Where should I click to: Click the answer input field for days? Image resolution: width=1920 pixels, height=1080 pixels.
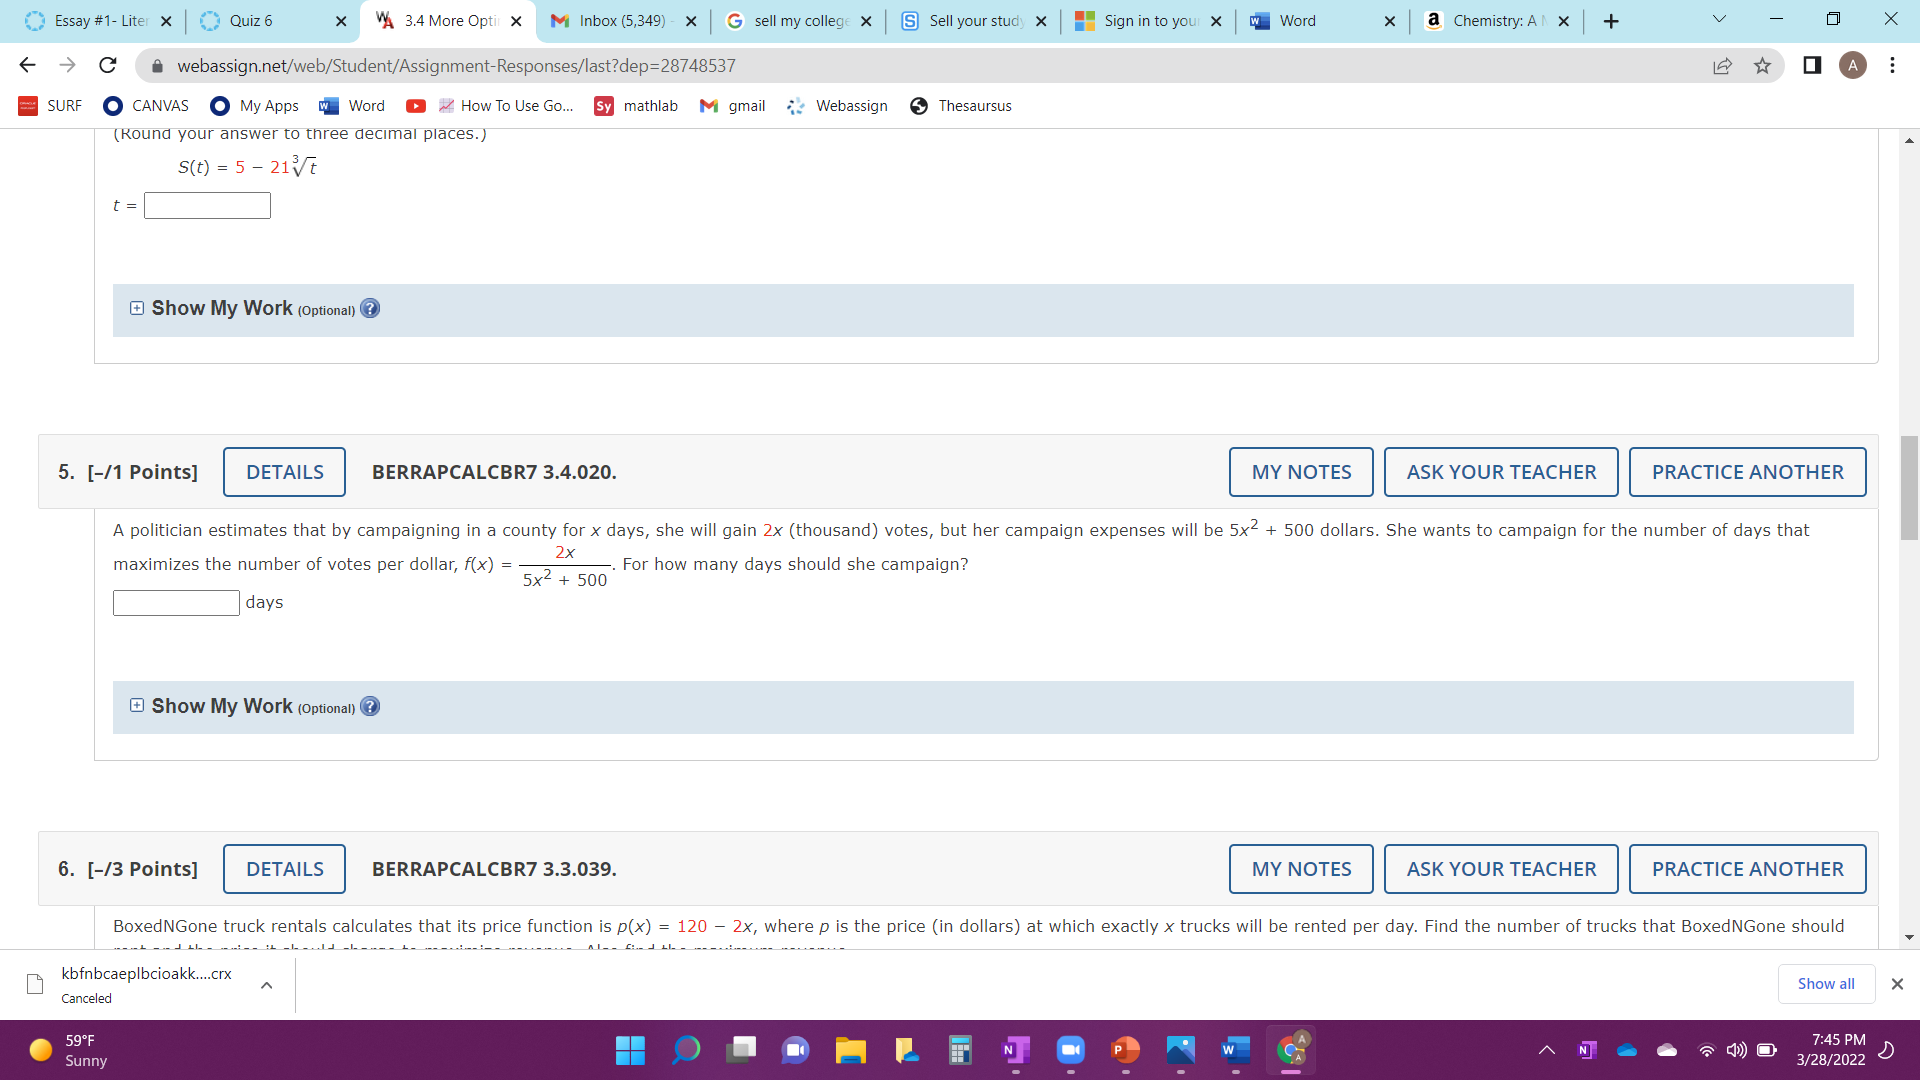[176, 602]
